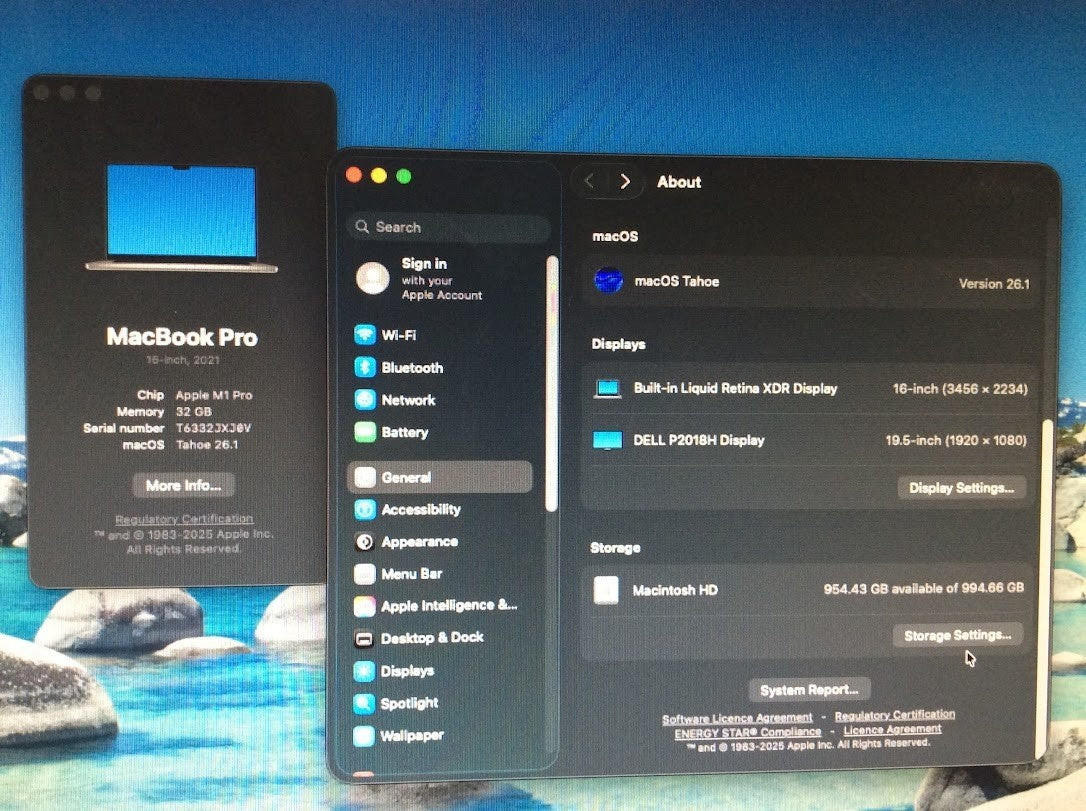The image size is (1086, 811).
Task: Switch to the Bluetooth pane
Action: pyautogui.click(x=412, y=368)
